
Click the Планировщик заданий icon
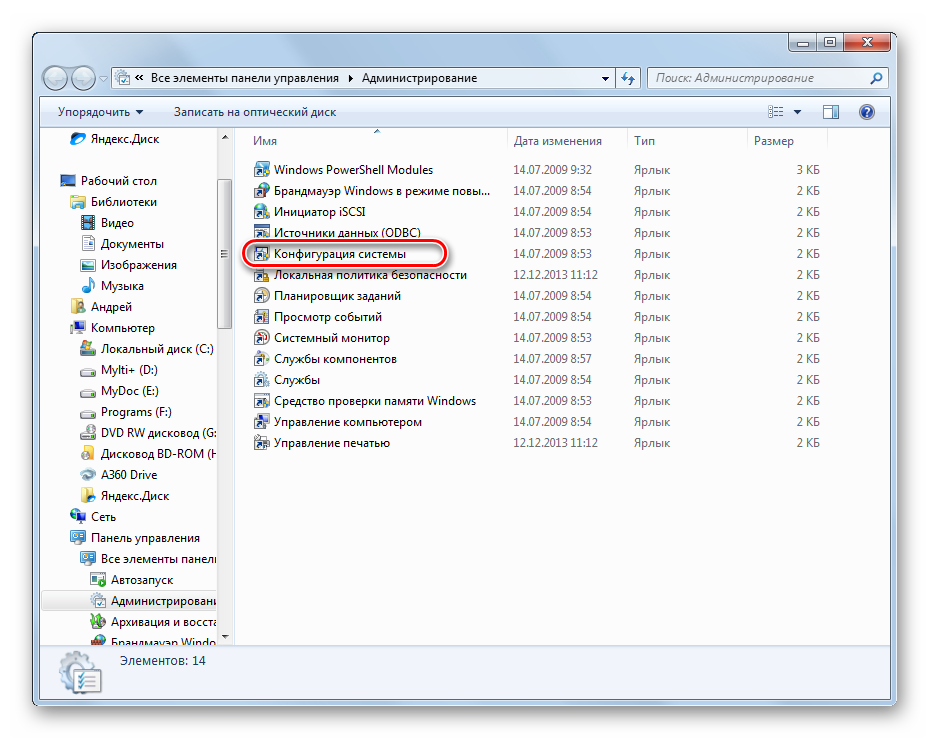click(x=262, y=296)
